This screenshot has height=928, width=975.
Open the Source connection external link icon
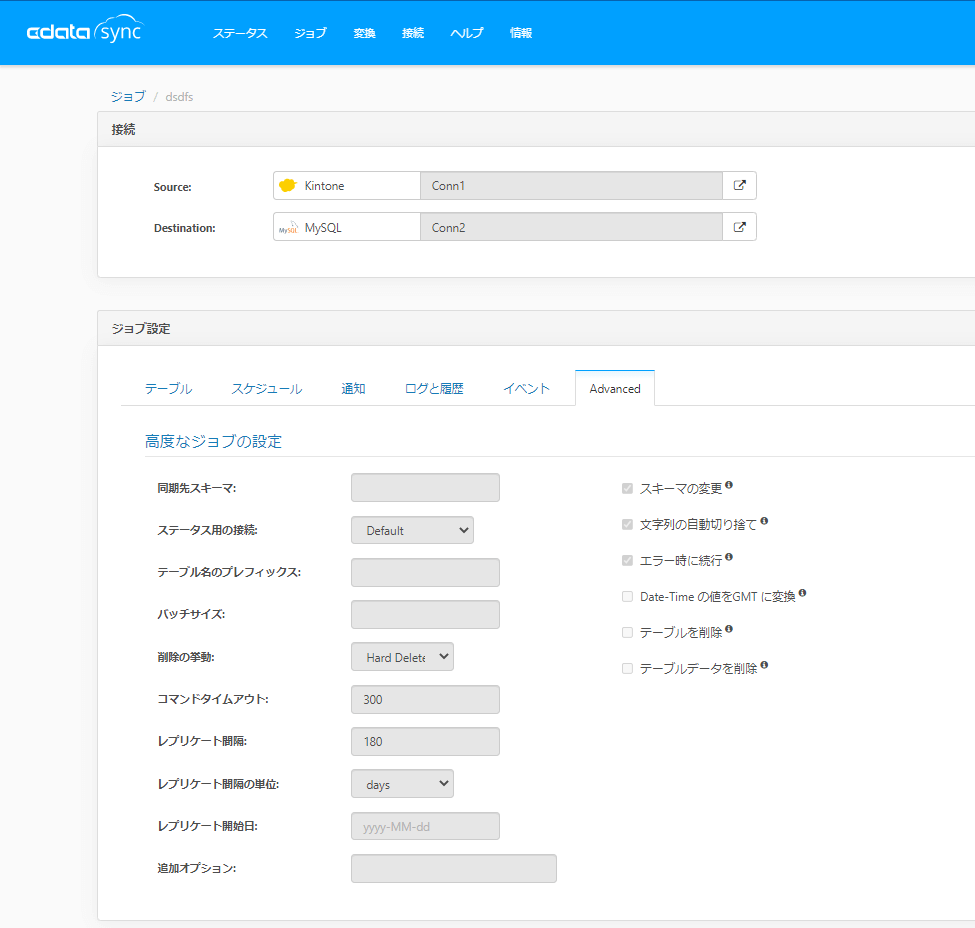[739, 185]
